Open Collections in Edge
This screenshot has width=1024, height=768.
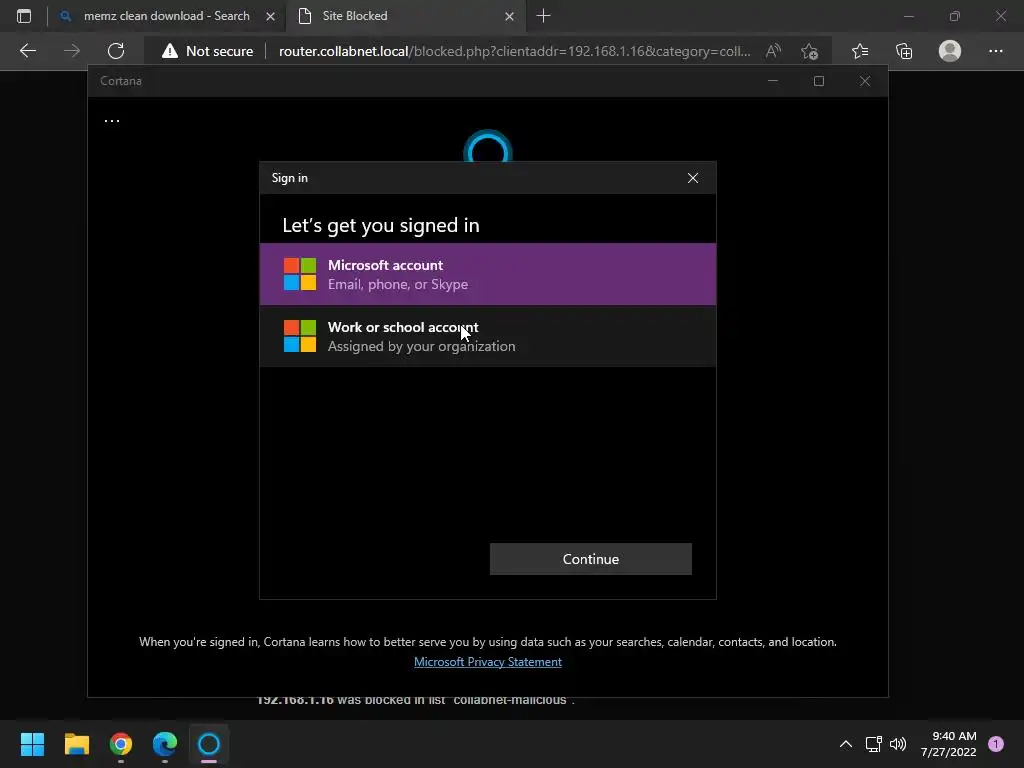click(x=904, y=51)
